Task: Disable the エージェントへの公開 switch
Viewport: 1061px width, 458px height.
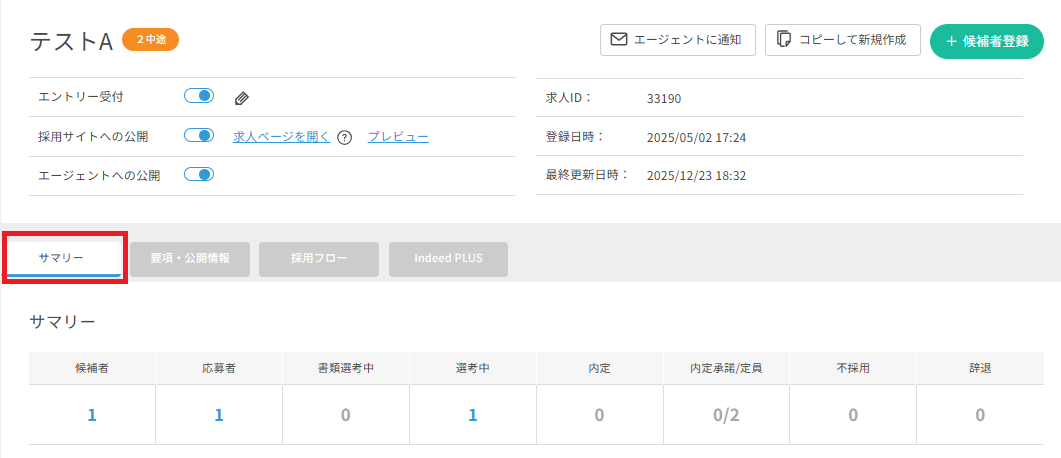Action: [x=199, y=175]
